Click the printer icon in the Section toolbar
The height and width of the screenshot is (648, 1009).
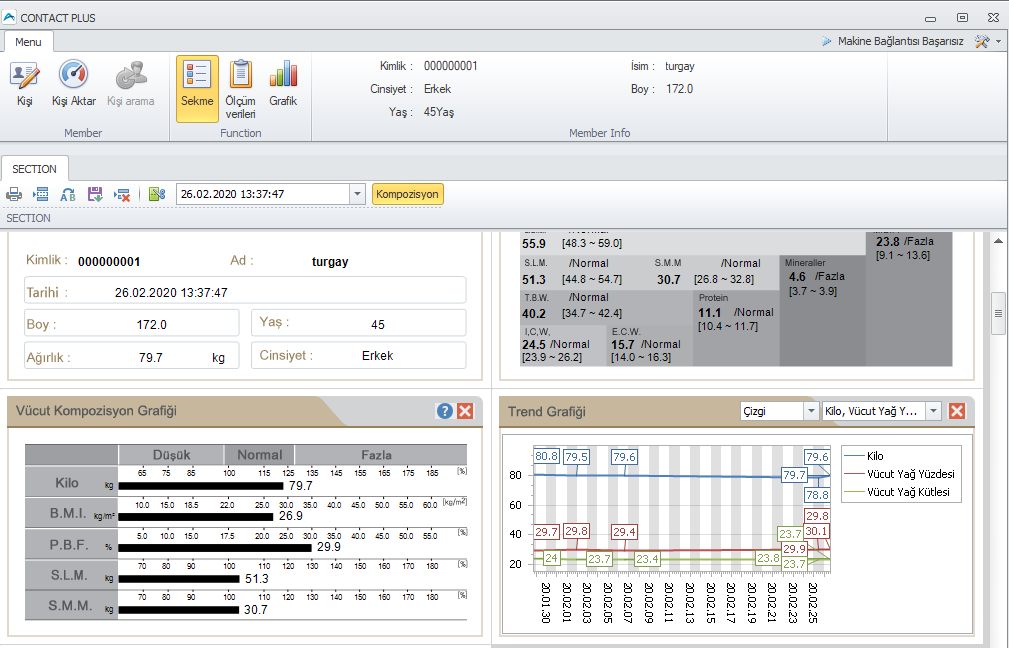tap(15, 194)
